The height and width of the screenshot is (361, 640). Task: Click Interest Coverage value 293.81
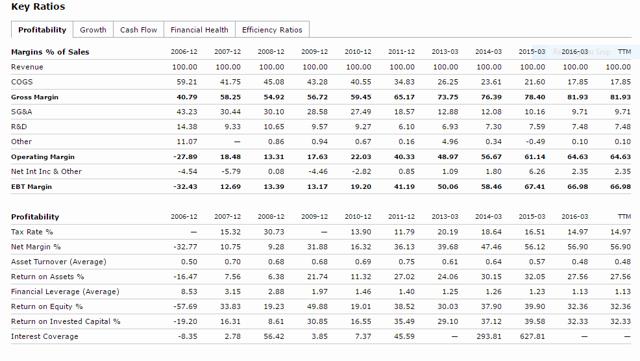click(489, 336)
